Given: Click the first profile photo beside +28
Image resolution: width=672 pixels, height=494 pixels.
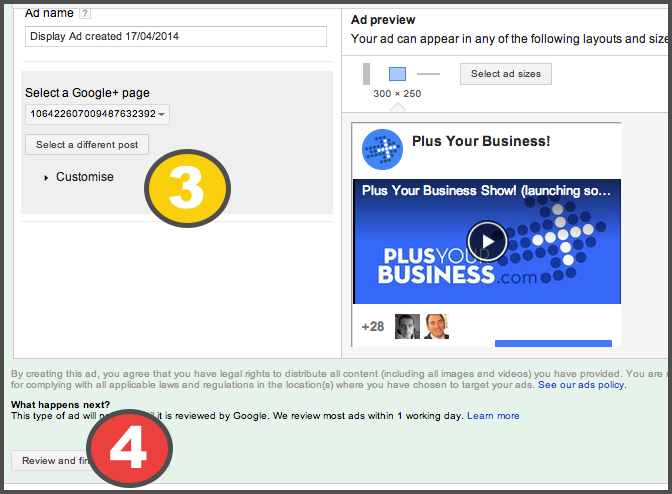Looking at the screenshot, I should pyautogui.click(x=407, y=326).
